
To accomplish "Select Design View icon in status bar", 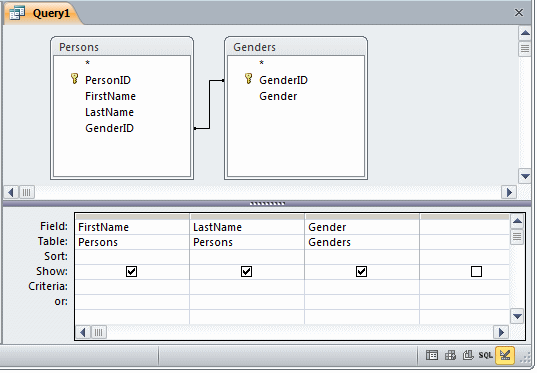I will [505, 356].
